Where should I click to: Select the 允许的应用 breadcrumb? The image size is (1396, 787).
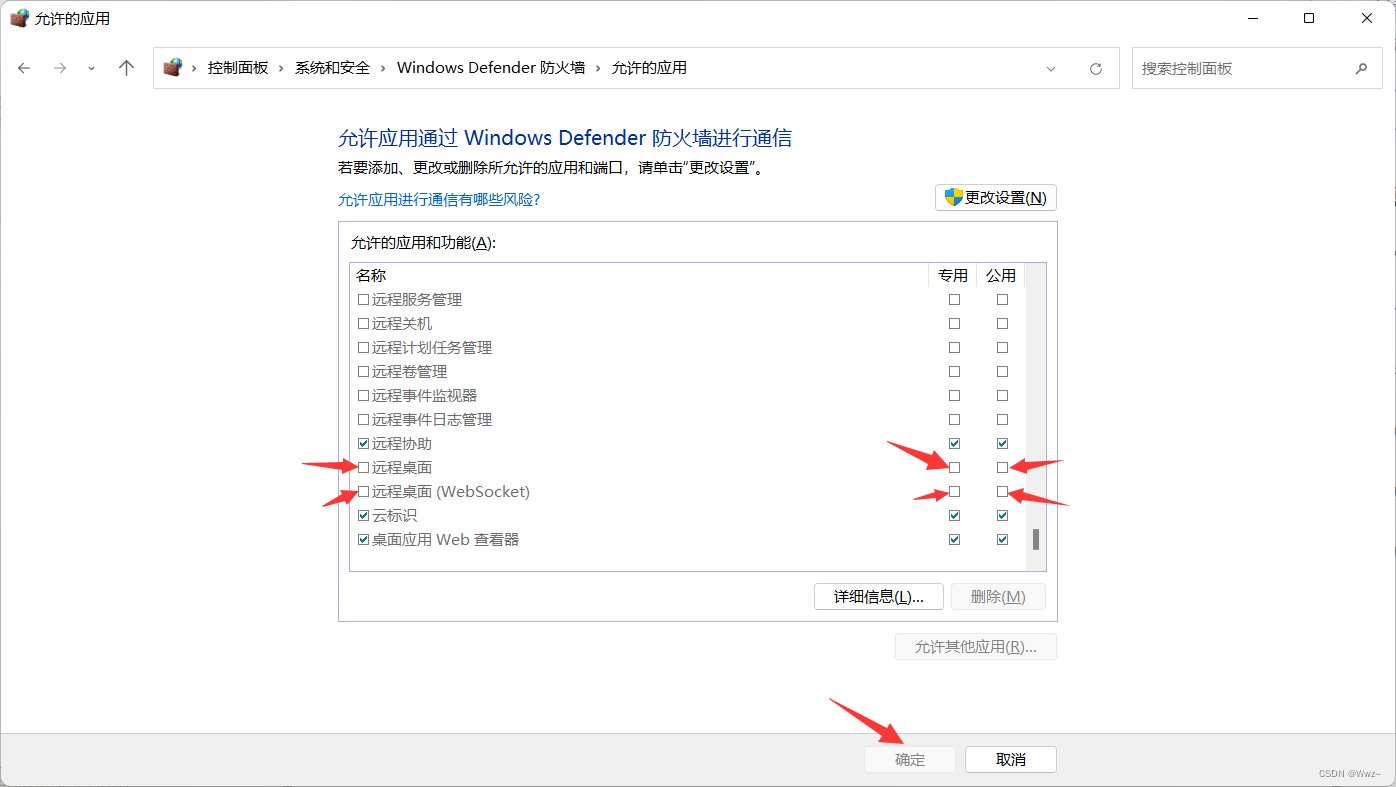(649, 68)
